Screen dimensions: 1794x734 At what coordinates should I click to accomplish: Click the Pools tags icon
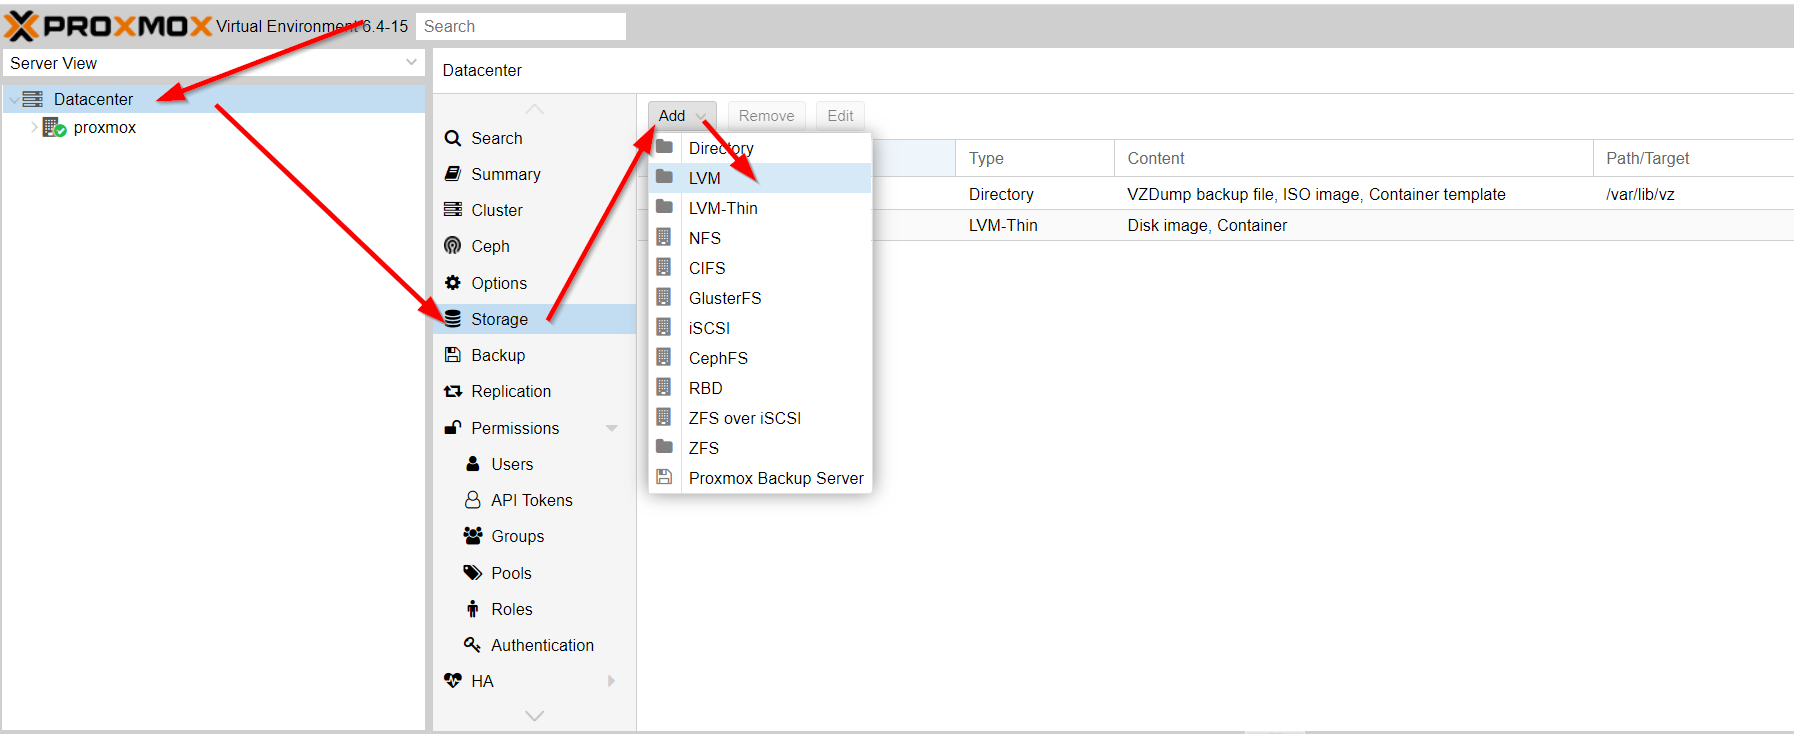coord(473,573)
